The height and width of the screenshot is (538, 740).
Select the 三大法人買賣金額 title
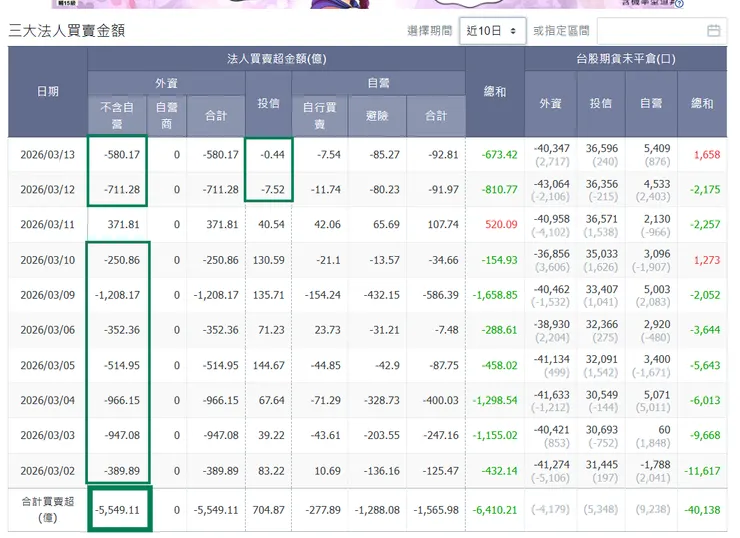[x=67, y=31]
